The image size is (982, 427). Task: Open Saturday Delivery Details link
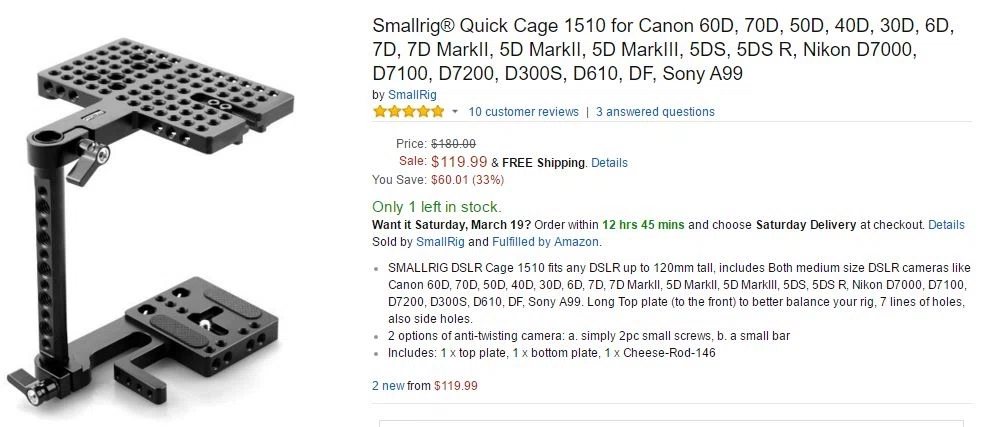pos(946,224)
